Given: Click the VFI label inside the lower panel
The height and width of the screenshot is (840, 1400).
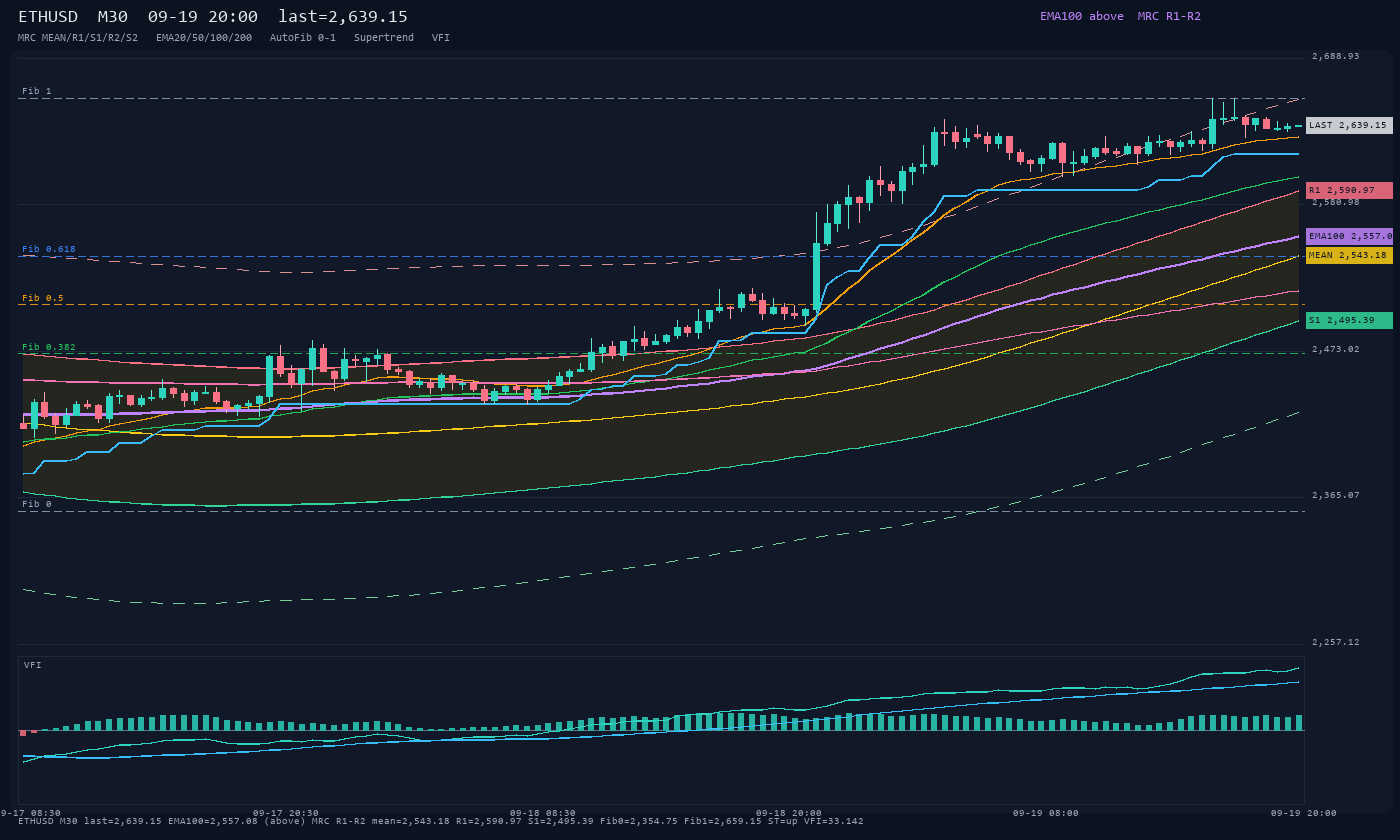Looking at the screenshot, I should tap(33, 665).
